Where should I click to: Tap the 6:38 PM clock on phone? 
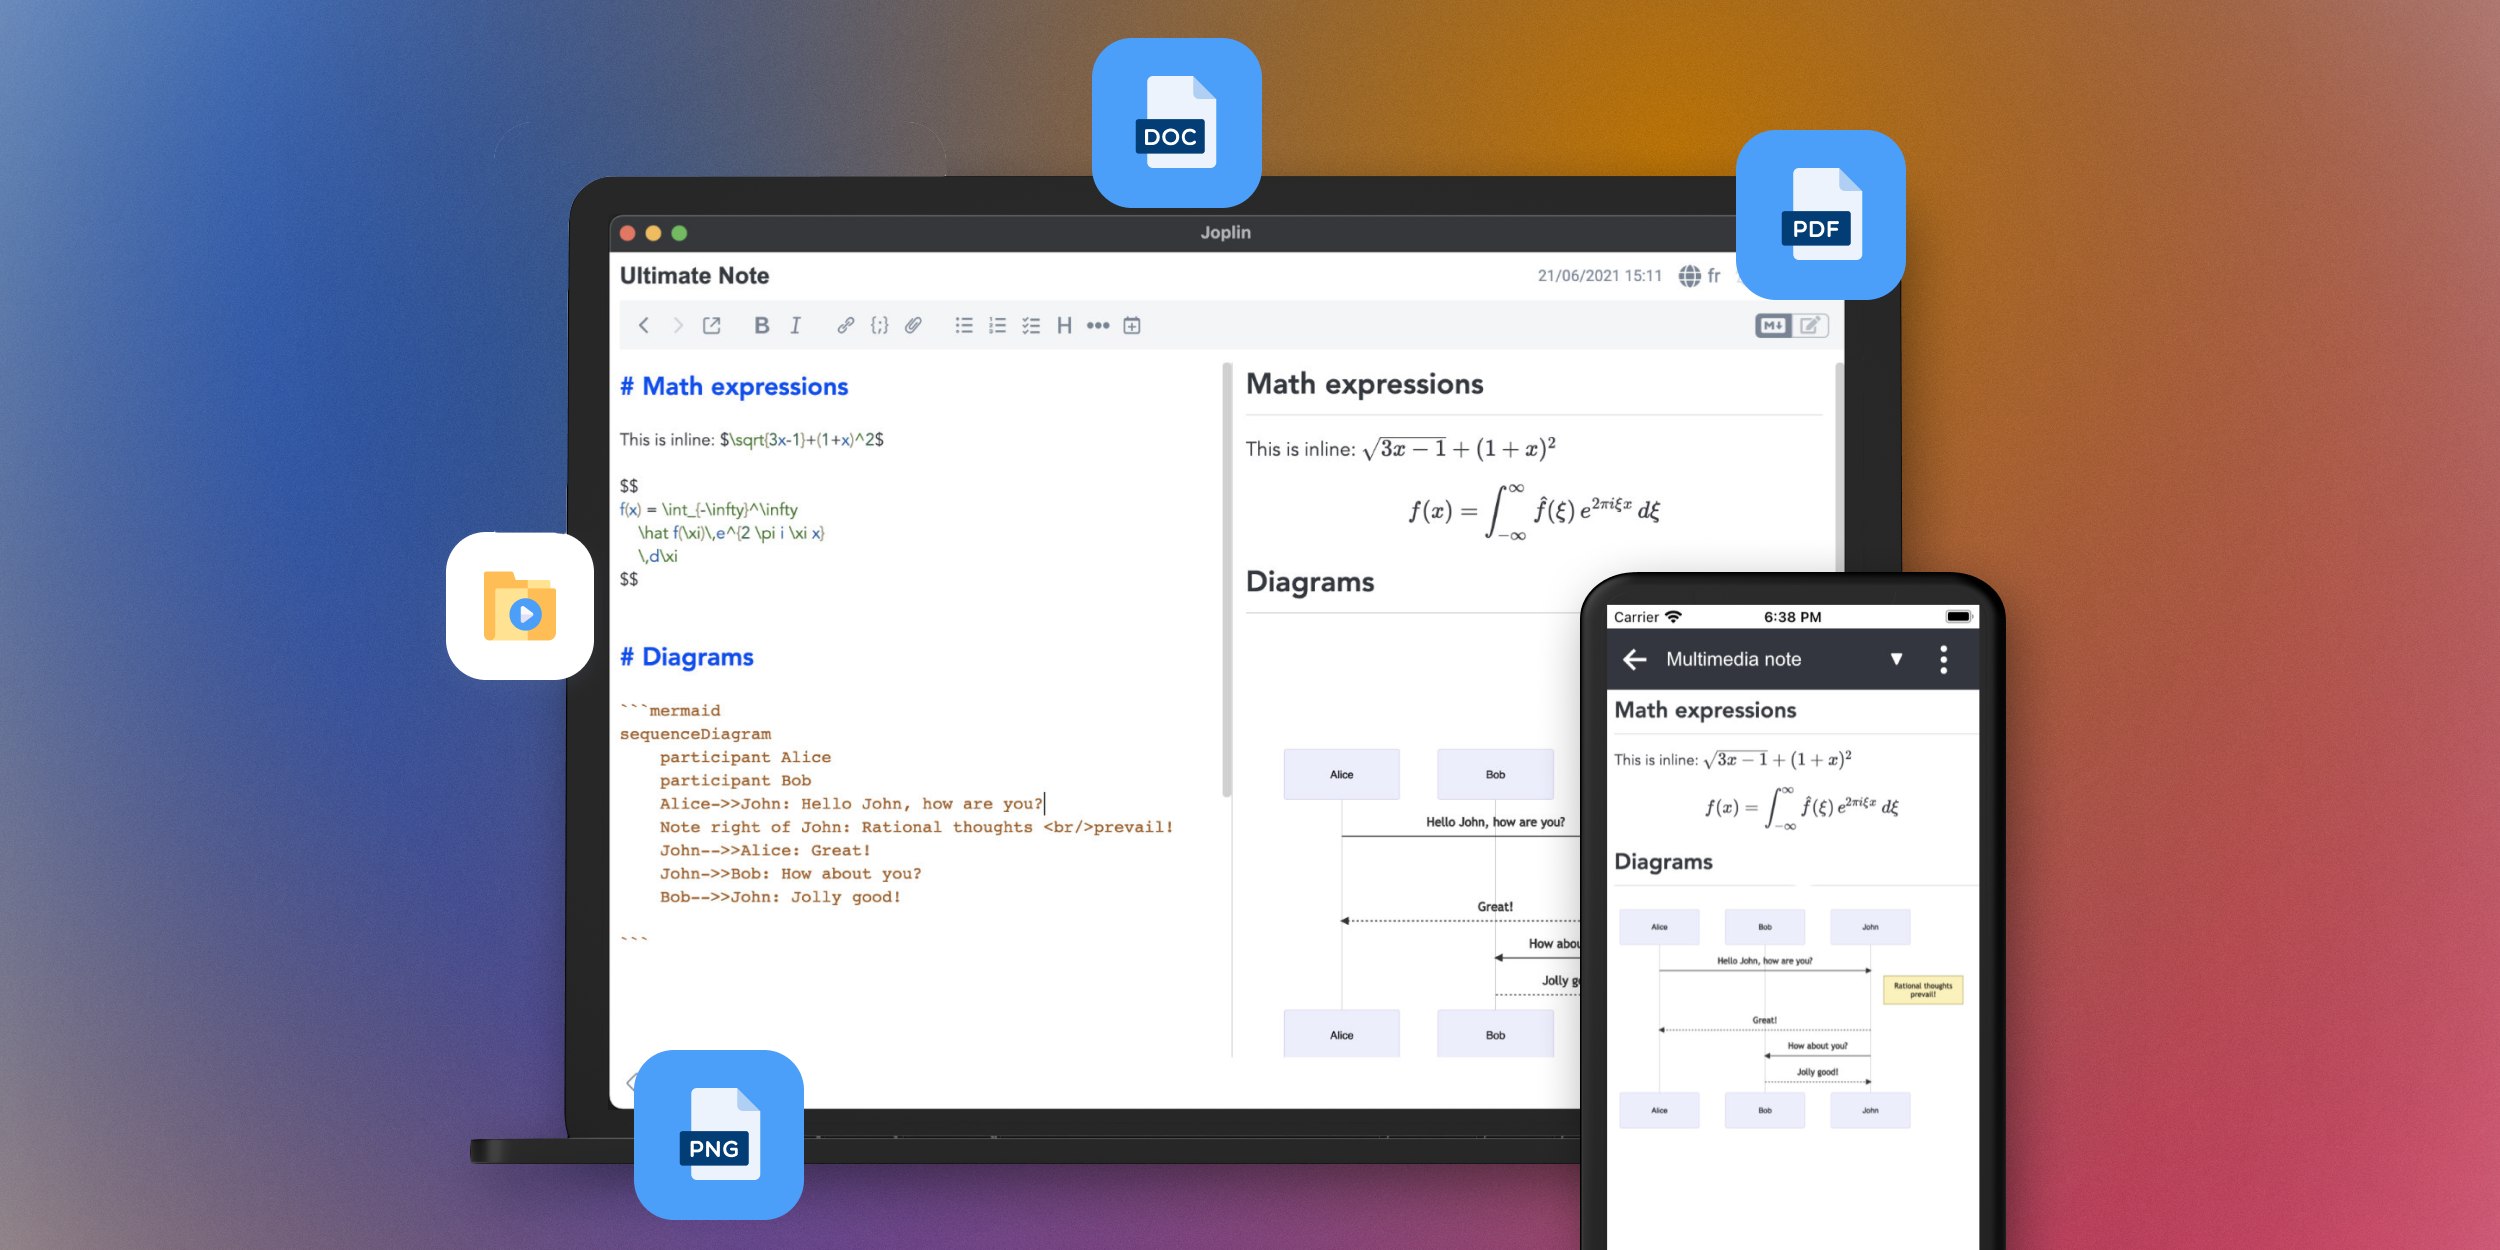coord(1792,617)
